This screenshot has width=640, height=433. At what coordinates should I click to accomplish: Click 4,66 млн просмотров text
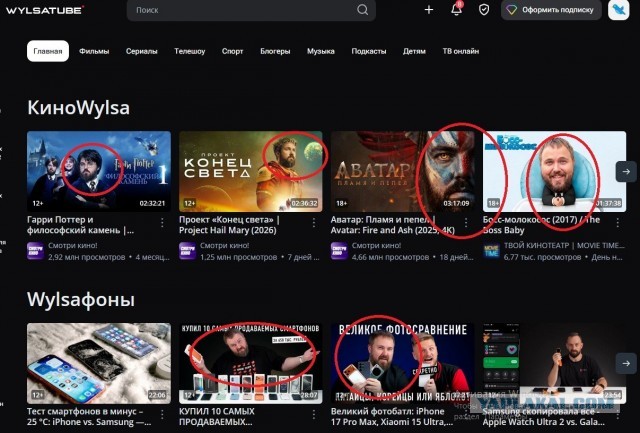click(390, 258)
